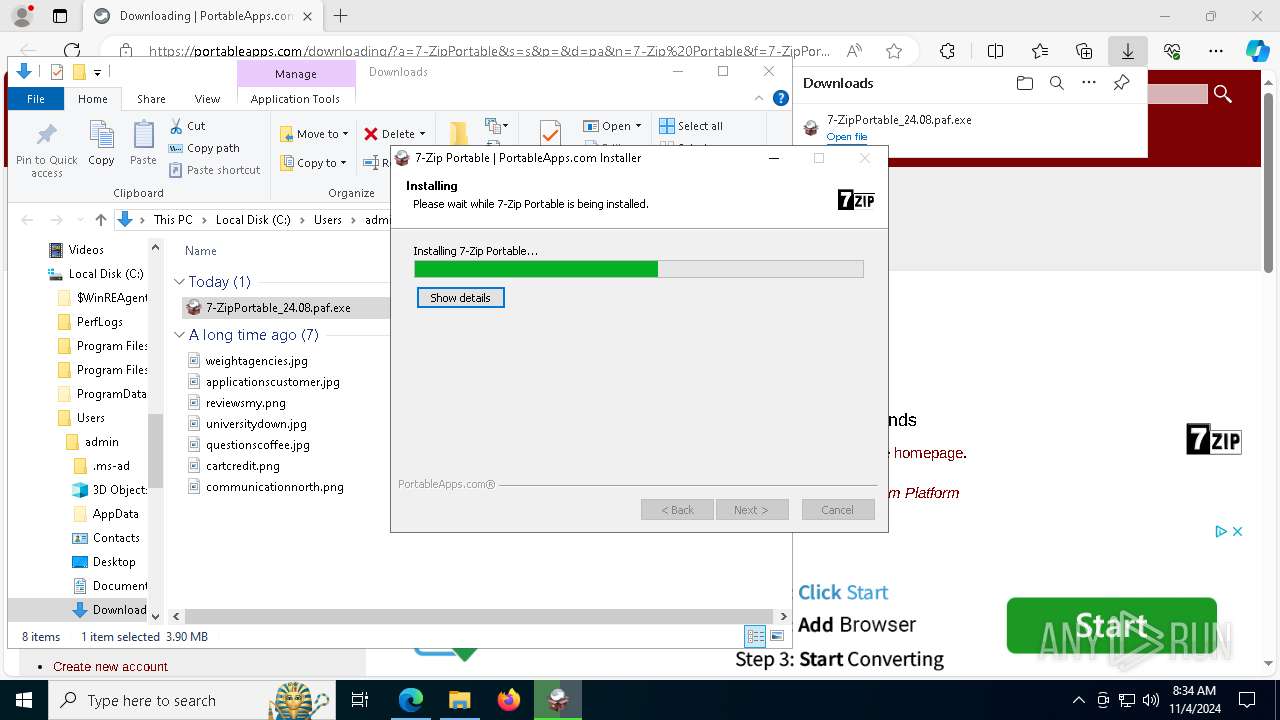1280x720 pixels.
Task: Select universitydown.jpg file
Action: tap(256, 424)
